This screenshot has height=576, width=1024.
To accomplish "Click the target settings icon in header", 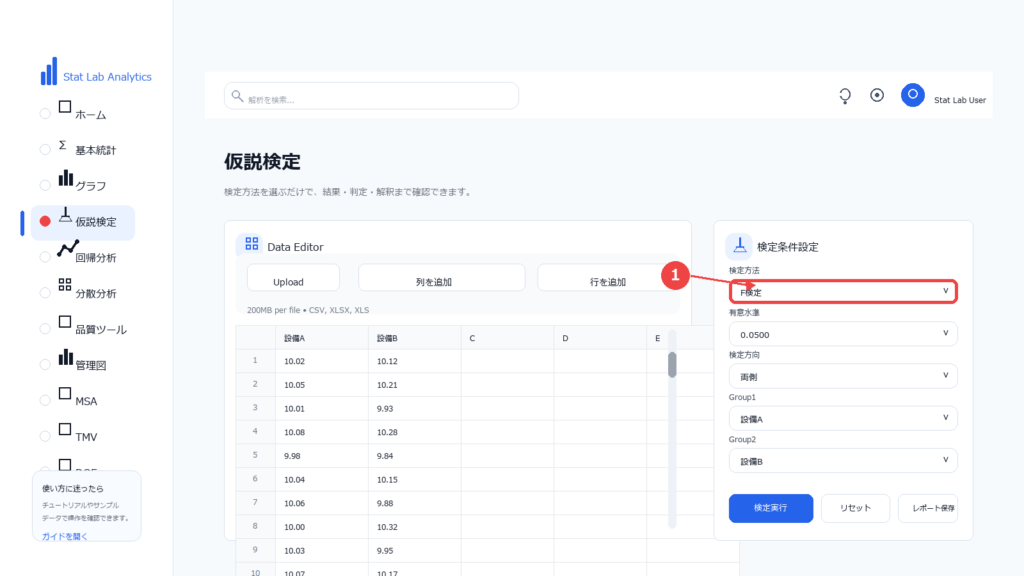I will (x=877, y=95).
